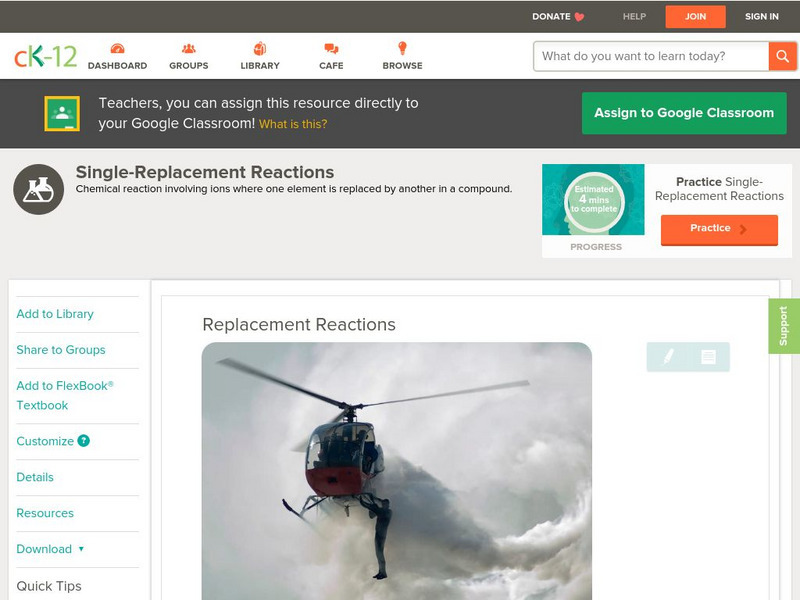Click the Single-Replacement Reactions title
This screenshot has height=600, width=800.
(x=205, y=172)
